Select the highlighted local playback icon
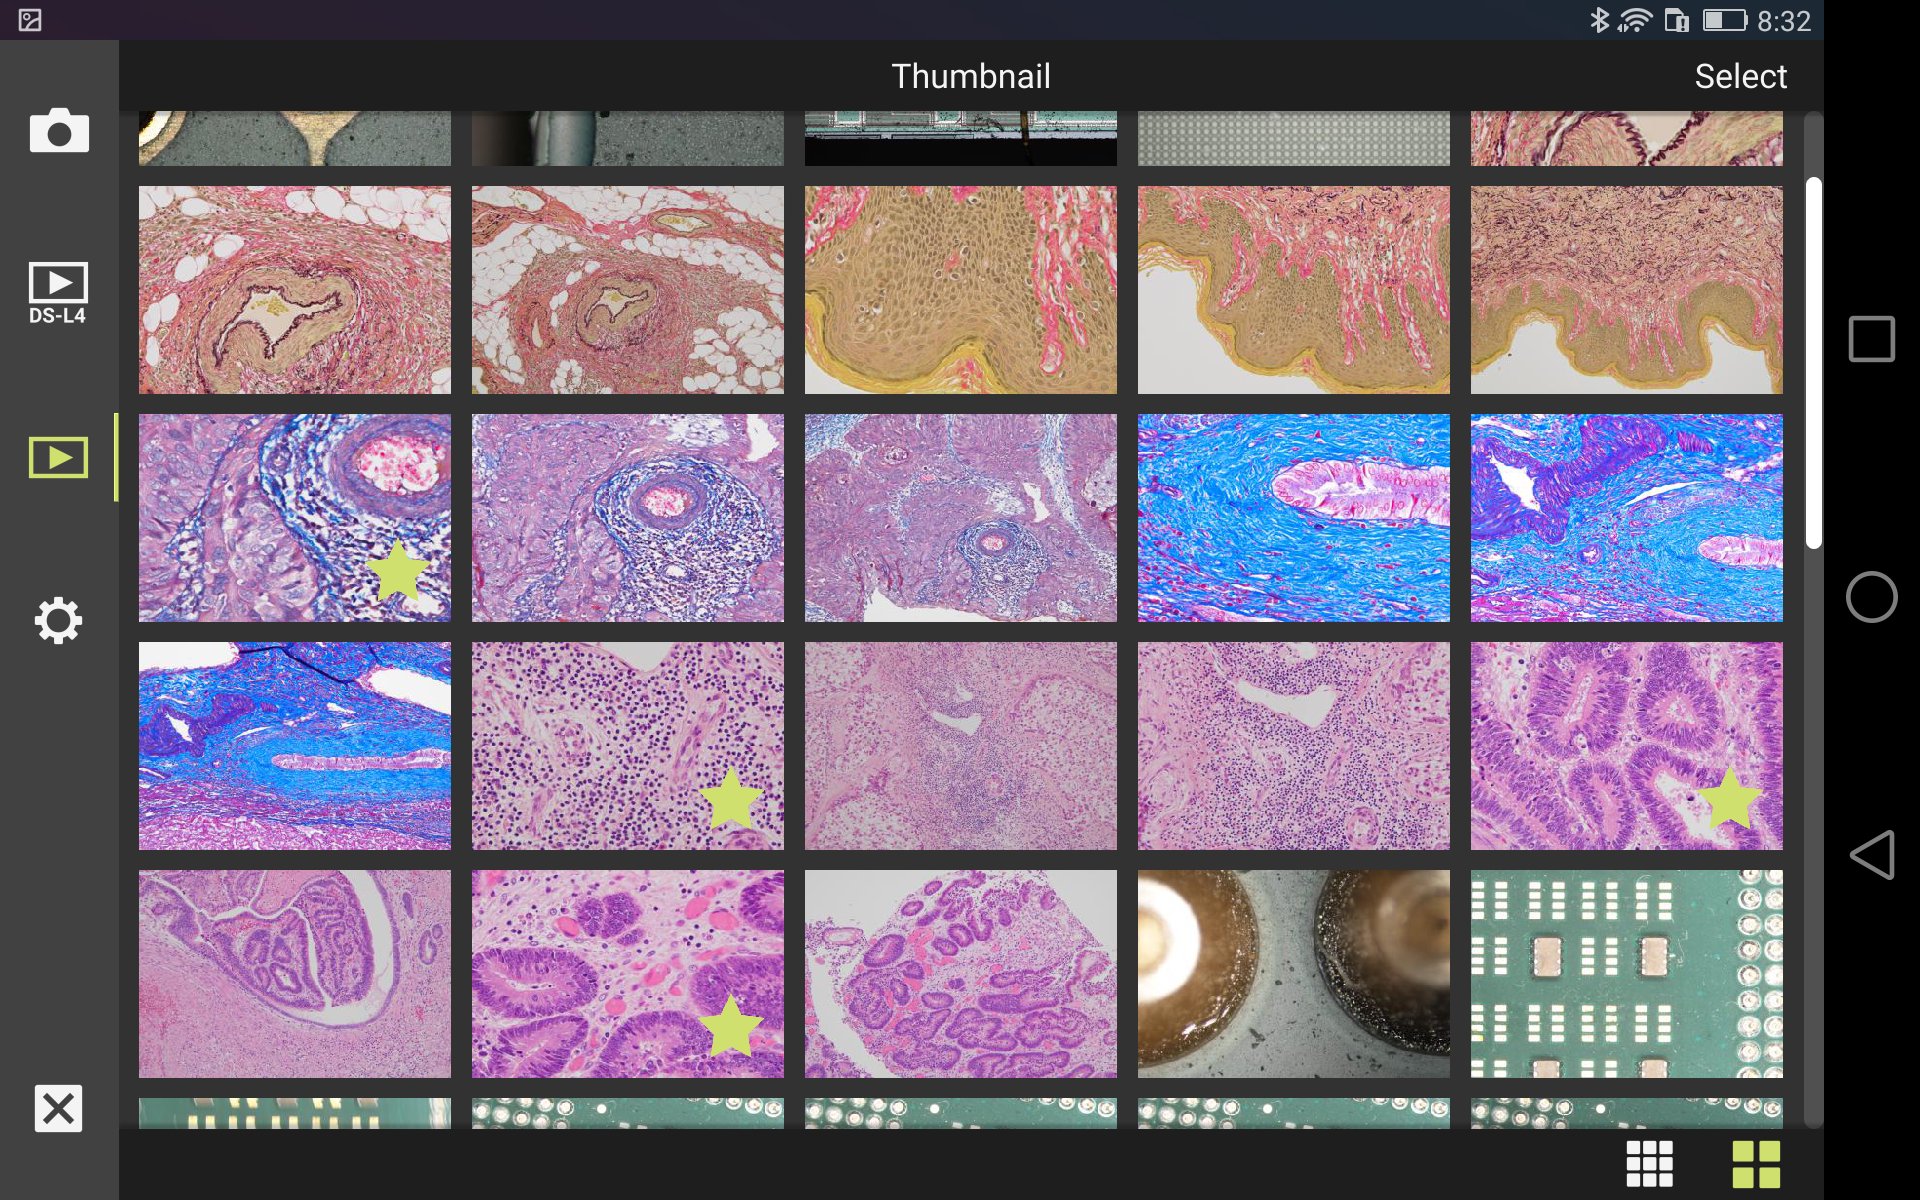Image resolution: width=1920 pixels, height=1200 pixels. click(58, 457)
